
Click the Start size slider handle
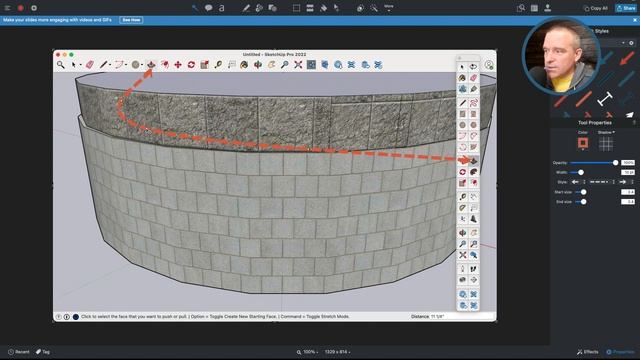coord(584,192)
